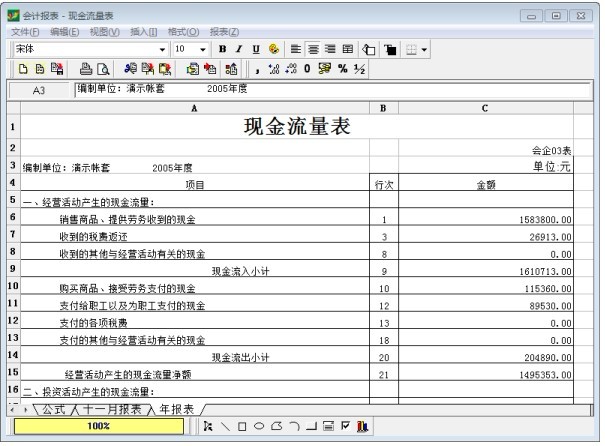The height and width of the screenshot is (446, 605).
Task: Click the delete sheet red arrow icon
Action: (210, 69)
